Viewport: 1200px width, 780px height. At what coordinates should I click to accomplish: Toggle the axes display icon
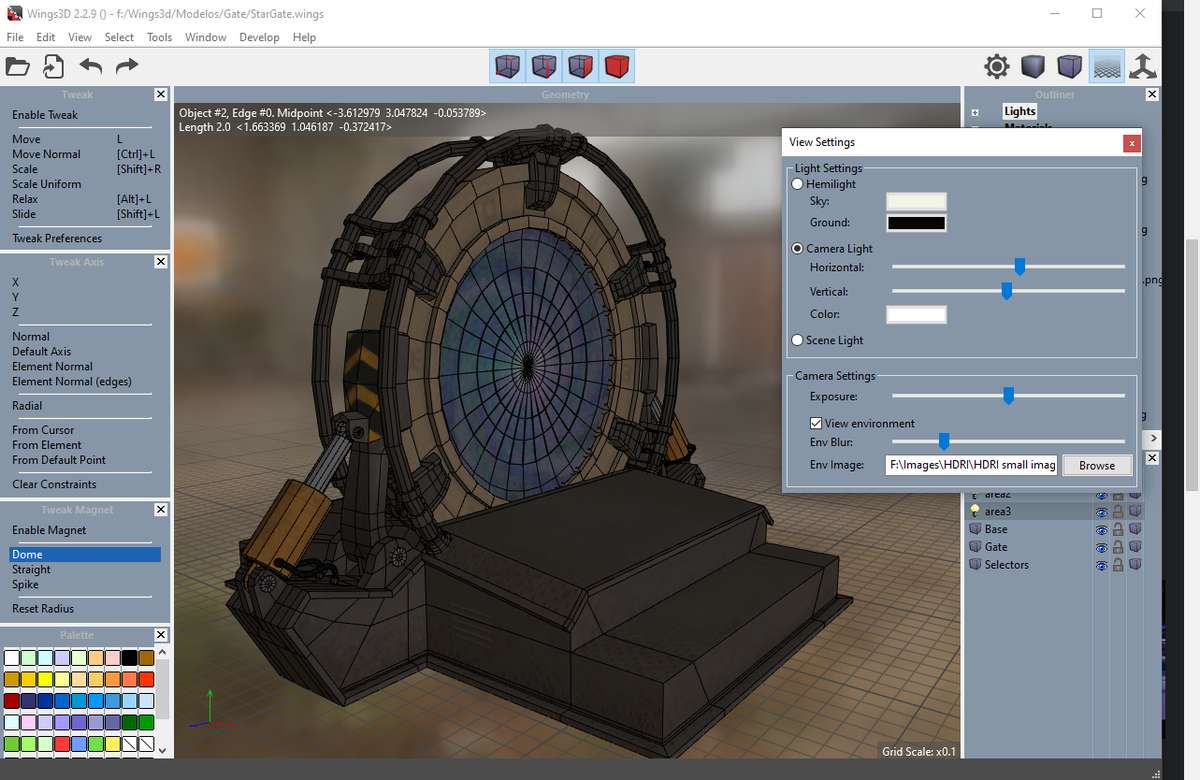click(x=1142, y=67)
